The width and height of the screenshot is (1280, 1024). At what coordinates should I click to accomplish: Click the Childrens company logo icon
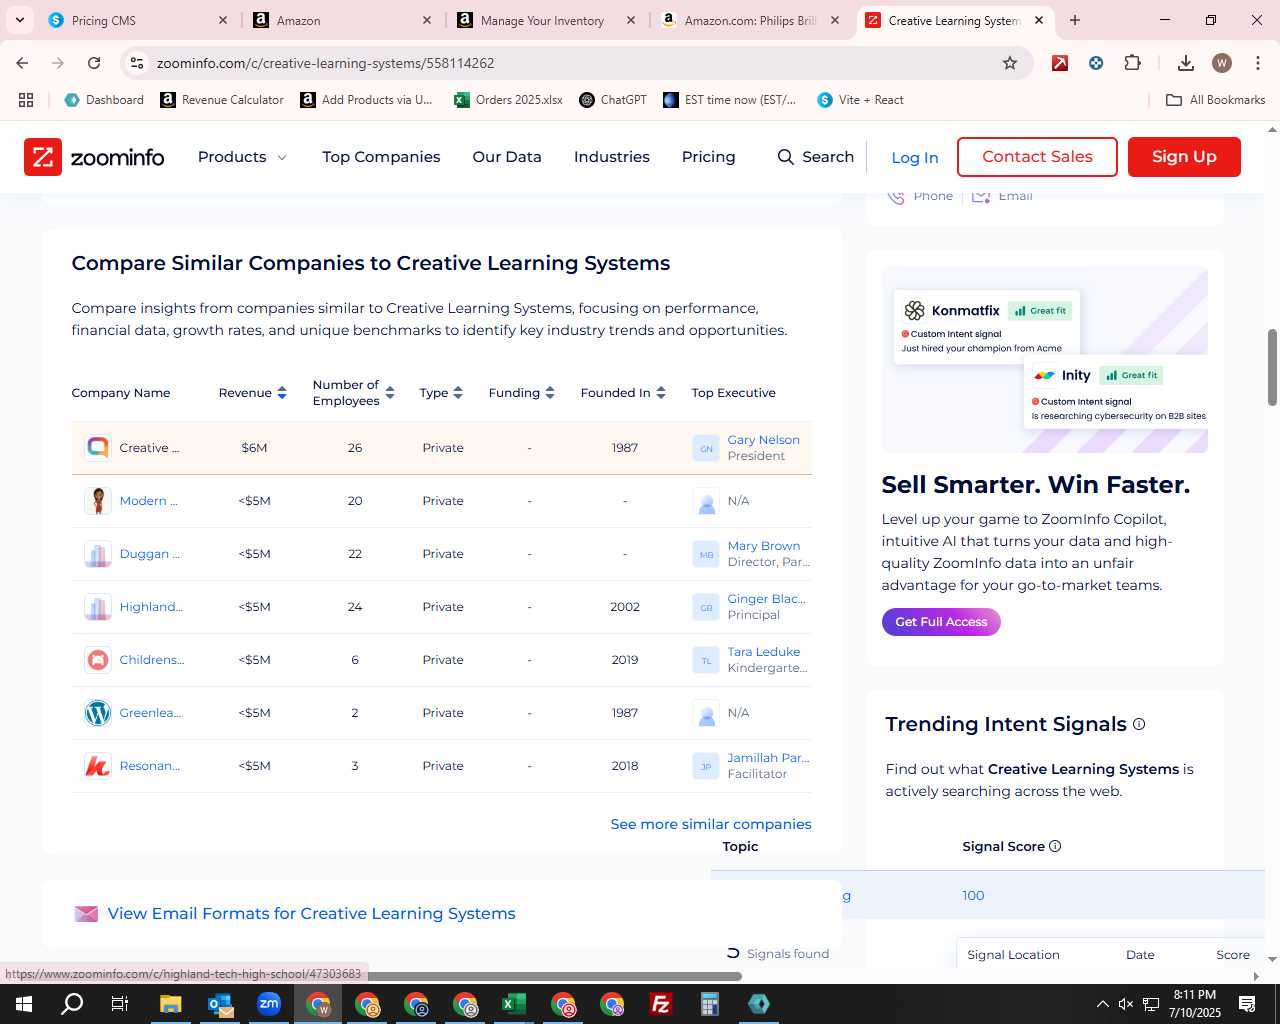98,660
